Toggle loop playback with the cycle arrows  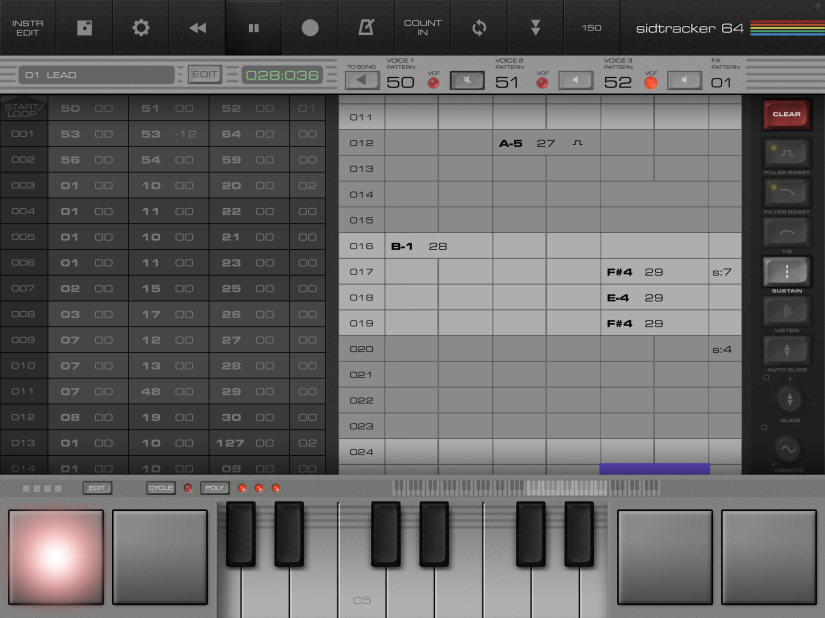click(x=479, y=28)
